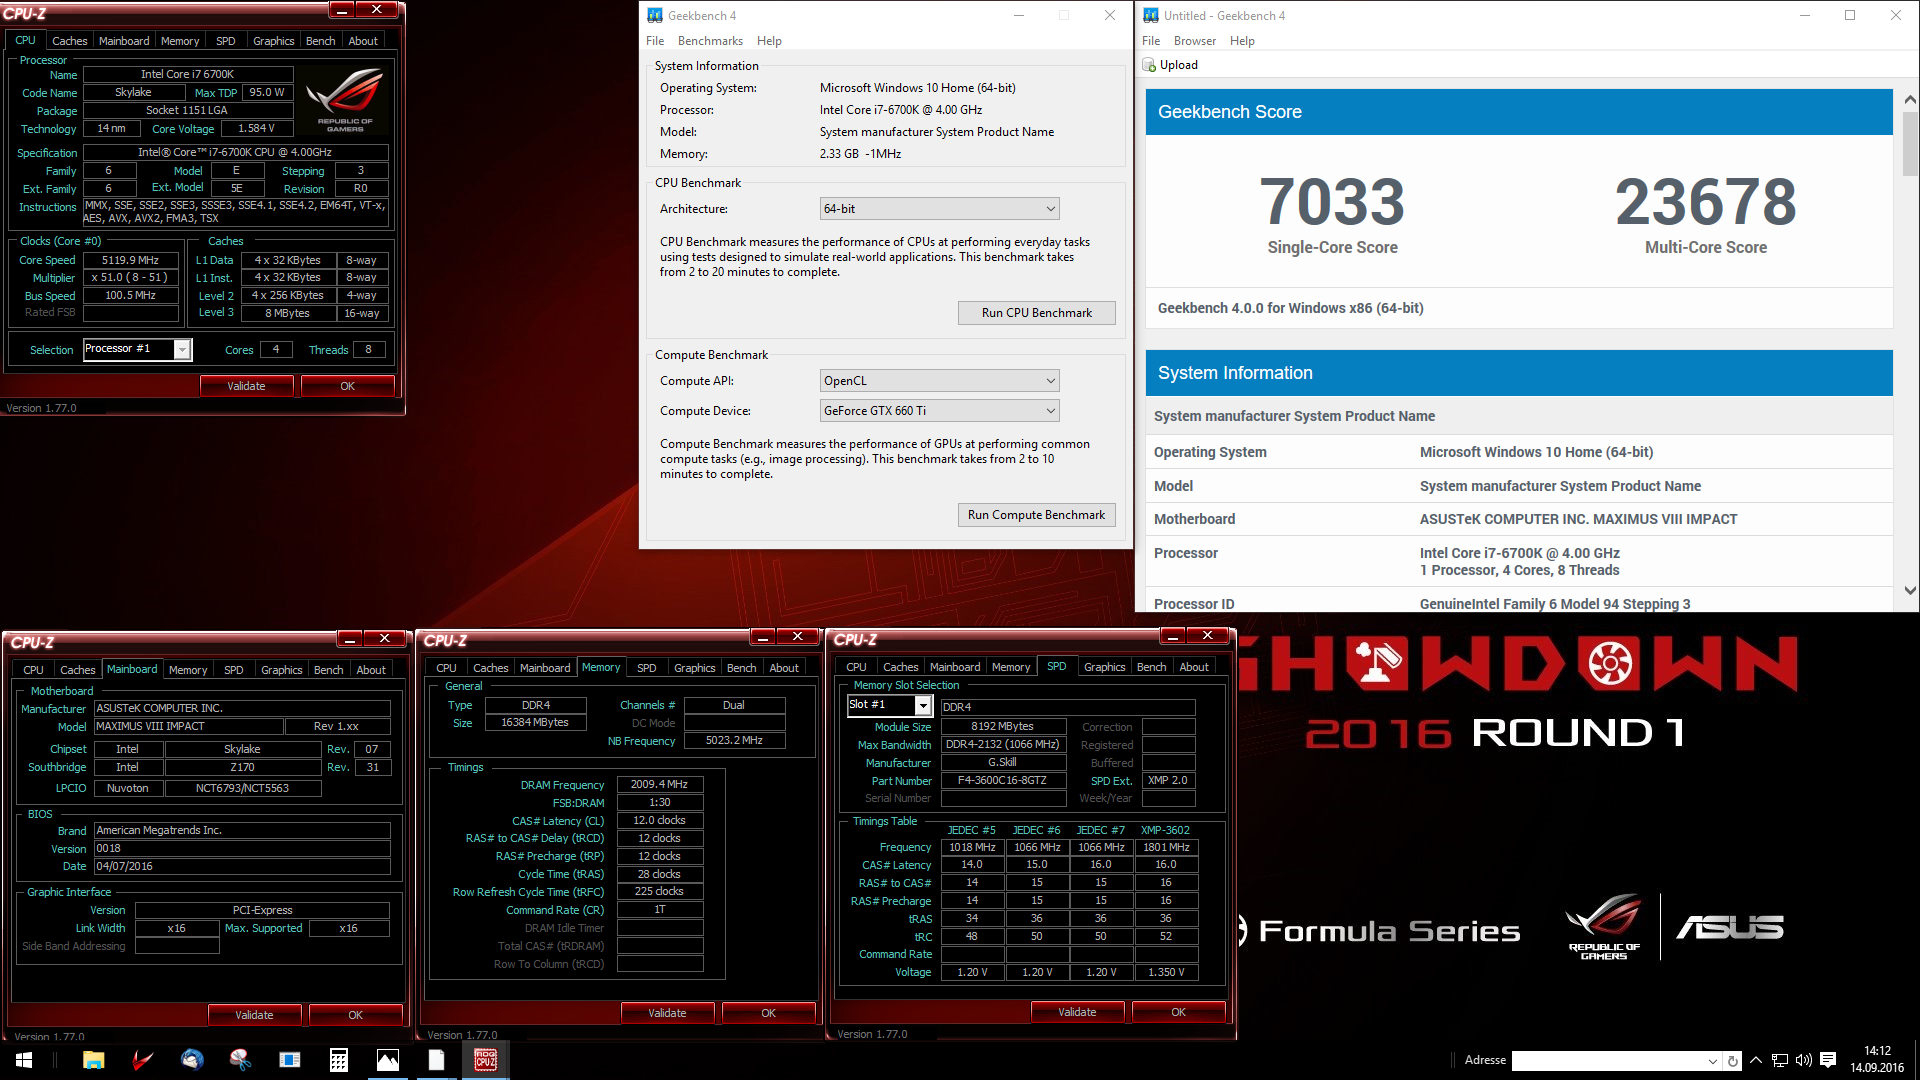1920x1080 pixels.
Task: Switch to Caches tab in top CPU-Z window
Action: [x=70, y=41]
